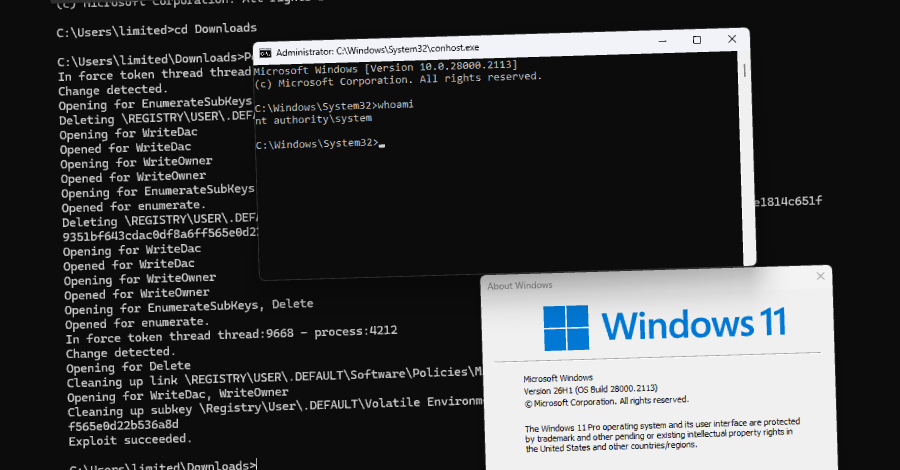Screen dimensions: 900x470
Task: Click 'Microsoft Windows [Version 10.0.28000.2113]' line
Action: tap(385, 68)
